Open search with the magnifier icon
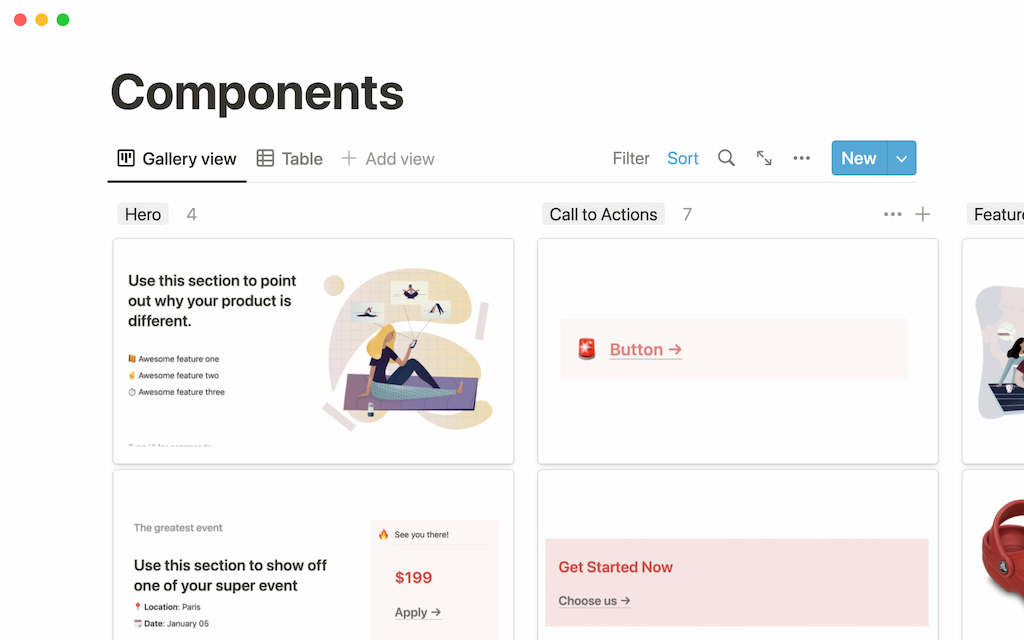This screenshot has height=640, width=1024. [x=726, y=158]
